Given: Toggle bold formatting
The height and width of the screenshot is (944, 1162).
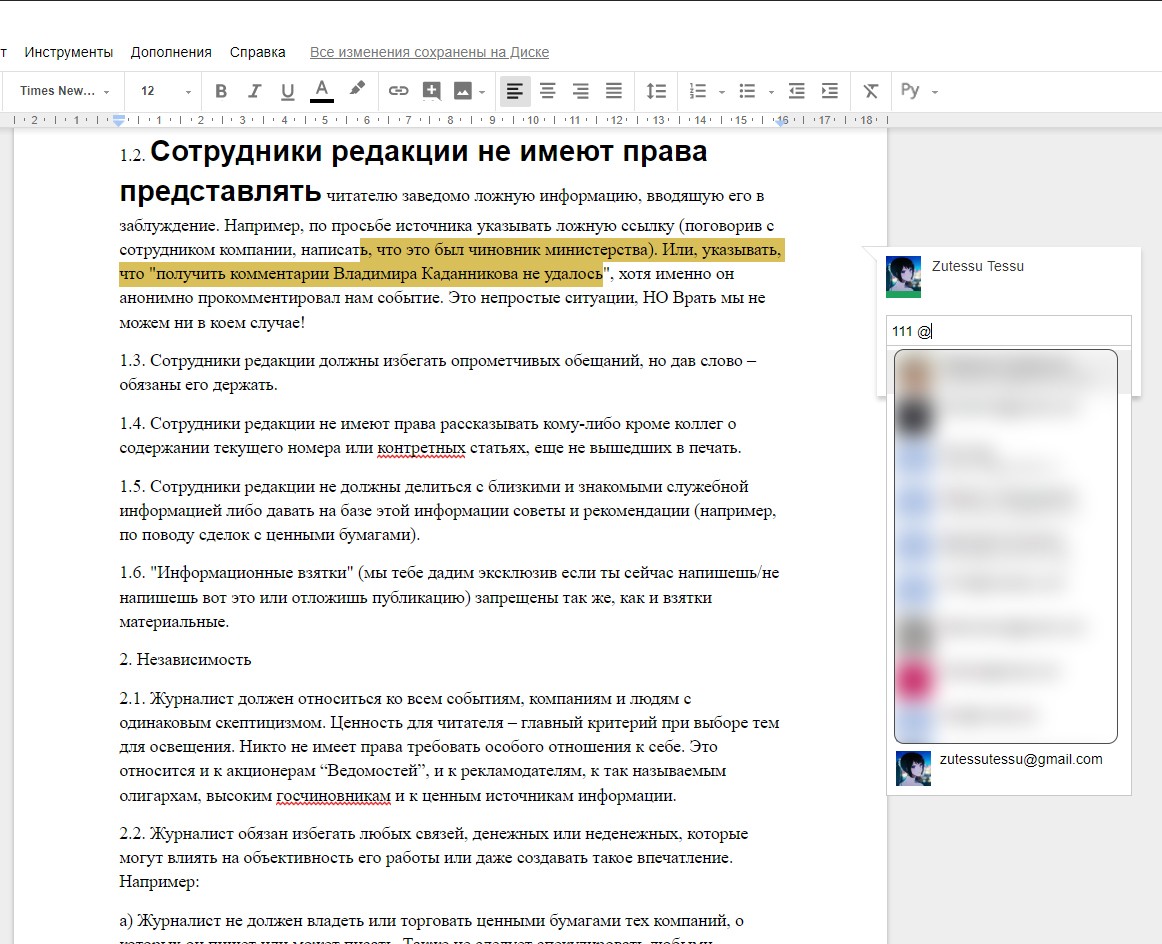Looking at the screenshot, I should [x=221, y=91].
